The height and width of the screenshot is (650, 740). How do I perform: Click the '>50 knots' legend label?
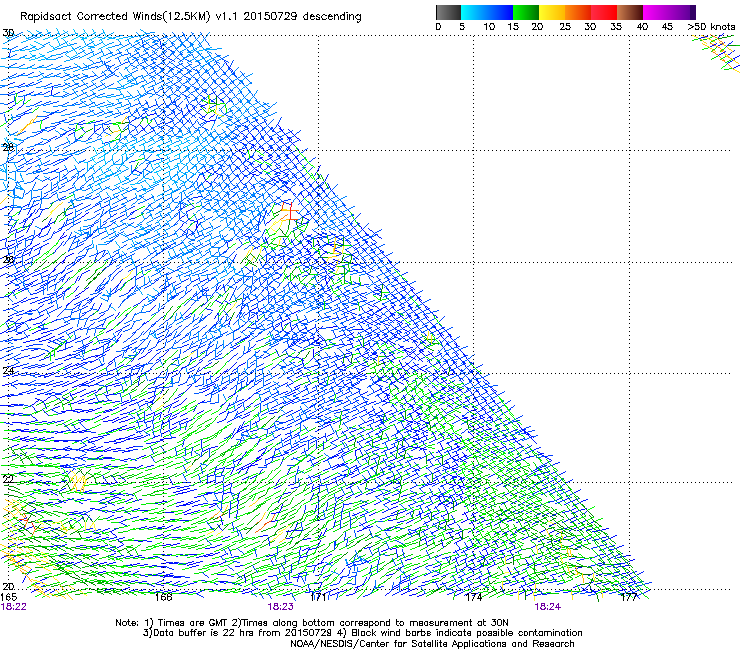pos(711,27)
